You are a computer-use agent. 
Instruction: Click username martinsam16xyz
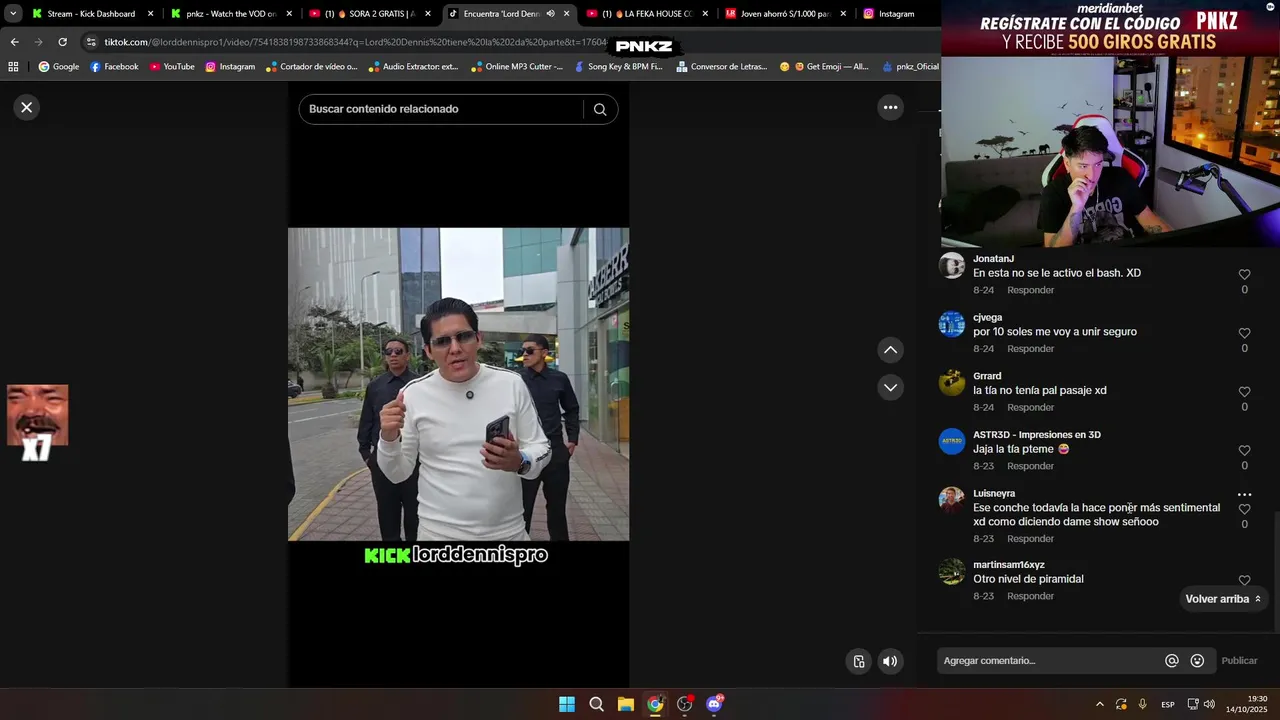coord(1009,565)
